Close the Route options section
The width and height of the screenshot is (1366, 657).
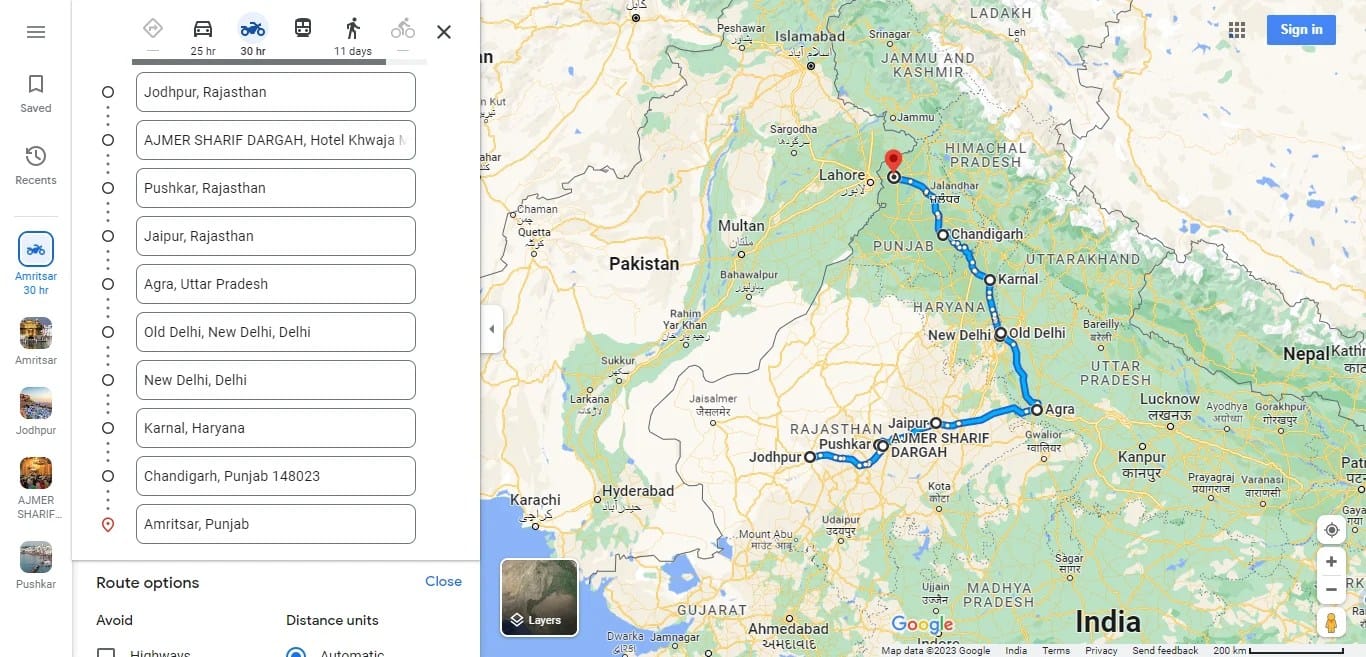click(x=443, y=581)
